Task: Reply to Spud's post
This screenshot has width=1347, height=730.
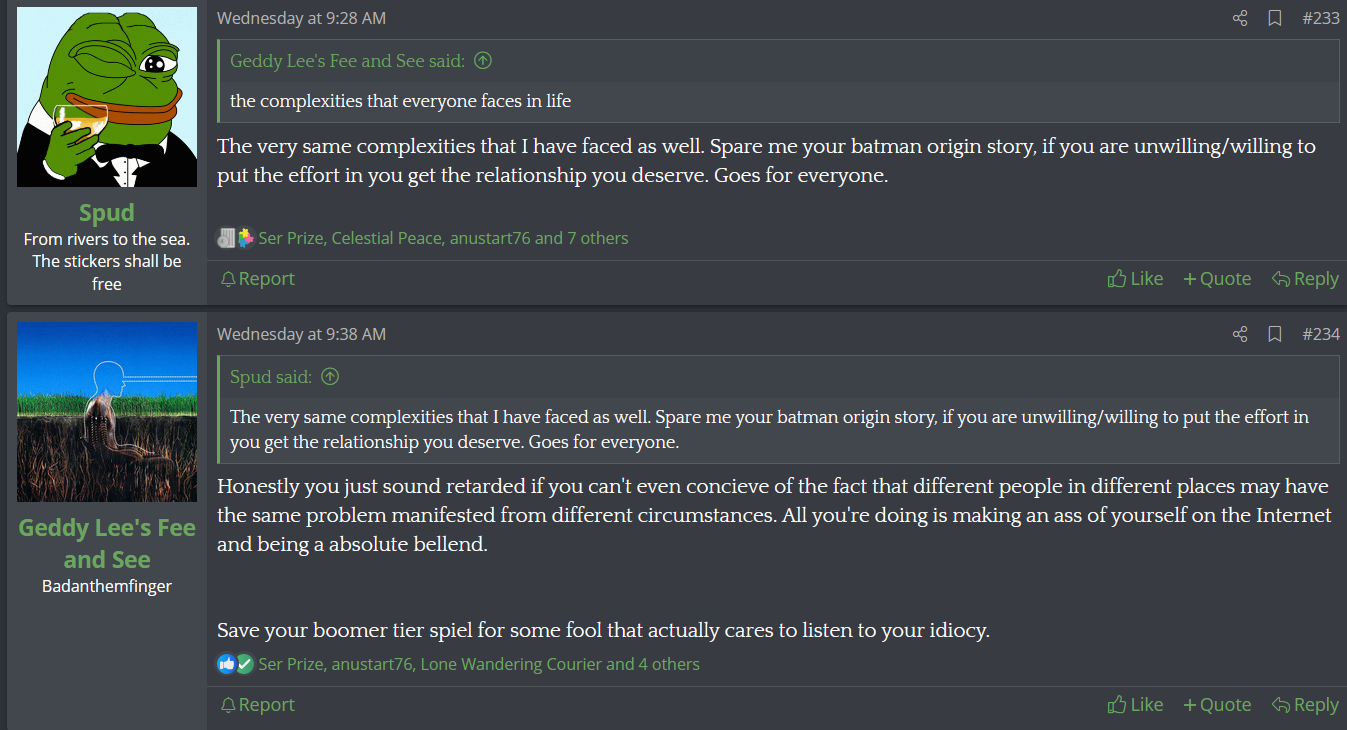Action: [1305, 279]
